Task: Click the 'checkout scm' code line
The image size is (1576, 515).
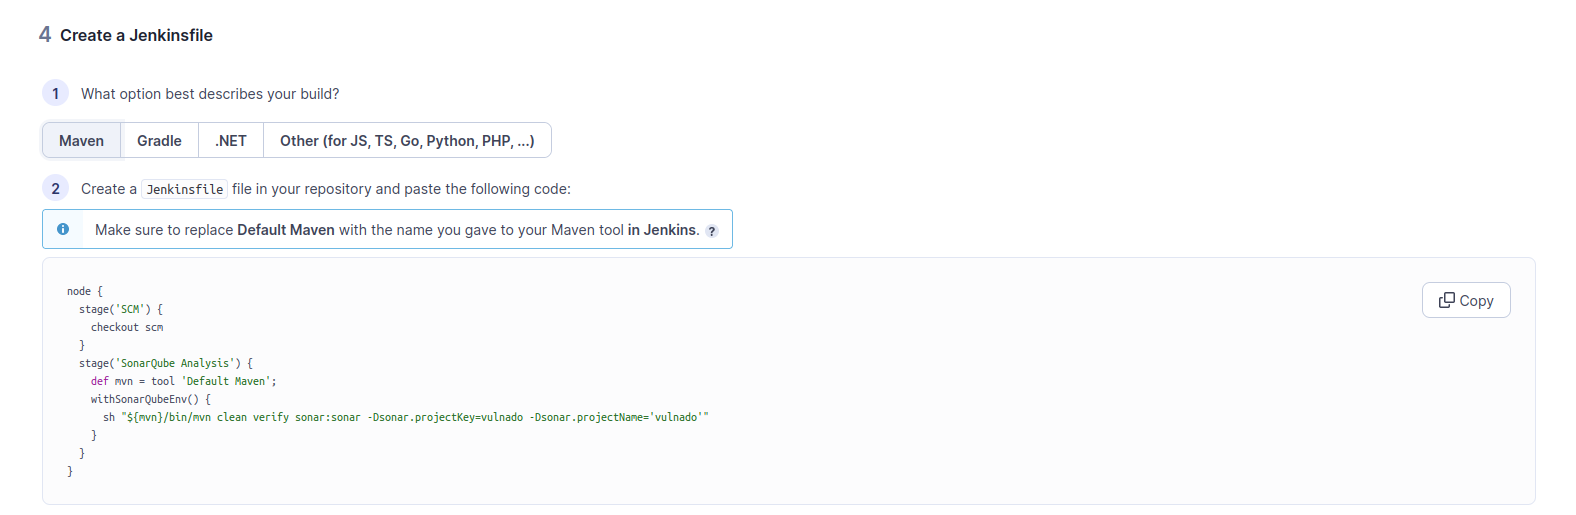Action: point(127,327)
